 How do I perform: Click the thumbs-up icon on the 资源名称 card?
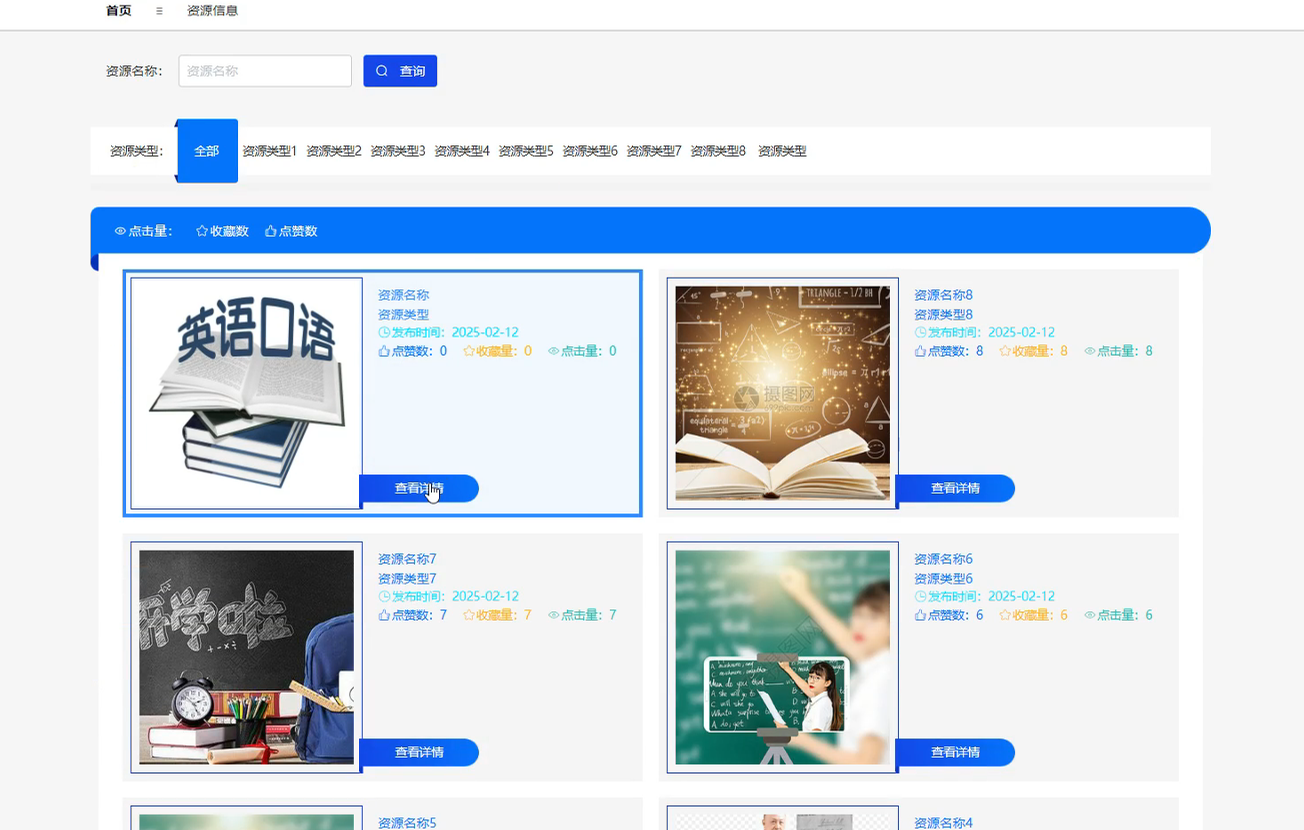point(384,351)
